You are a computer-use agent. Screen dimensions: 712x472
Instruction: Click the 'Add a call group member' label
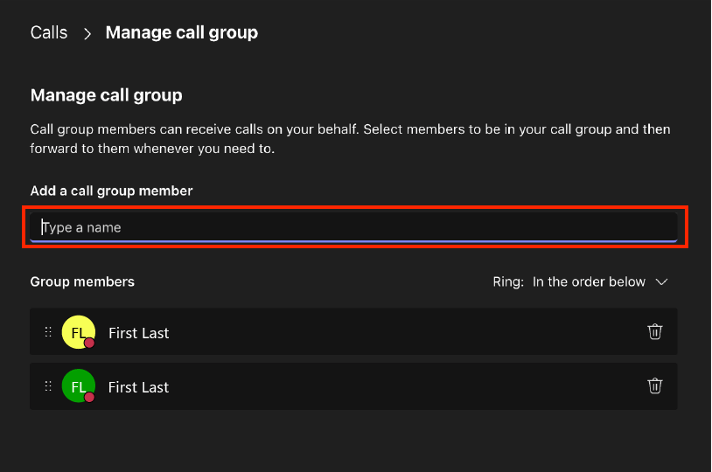(111, 190)
